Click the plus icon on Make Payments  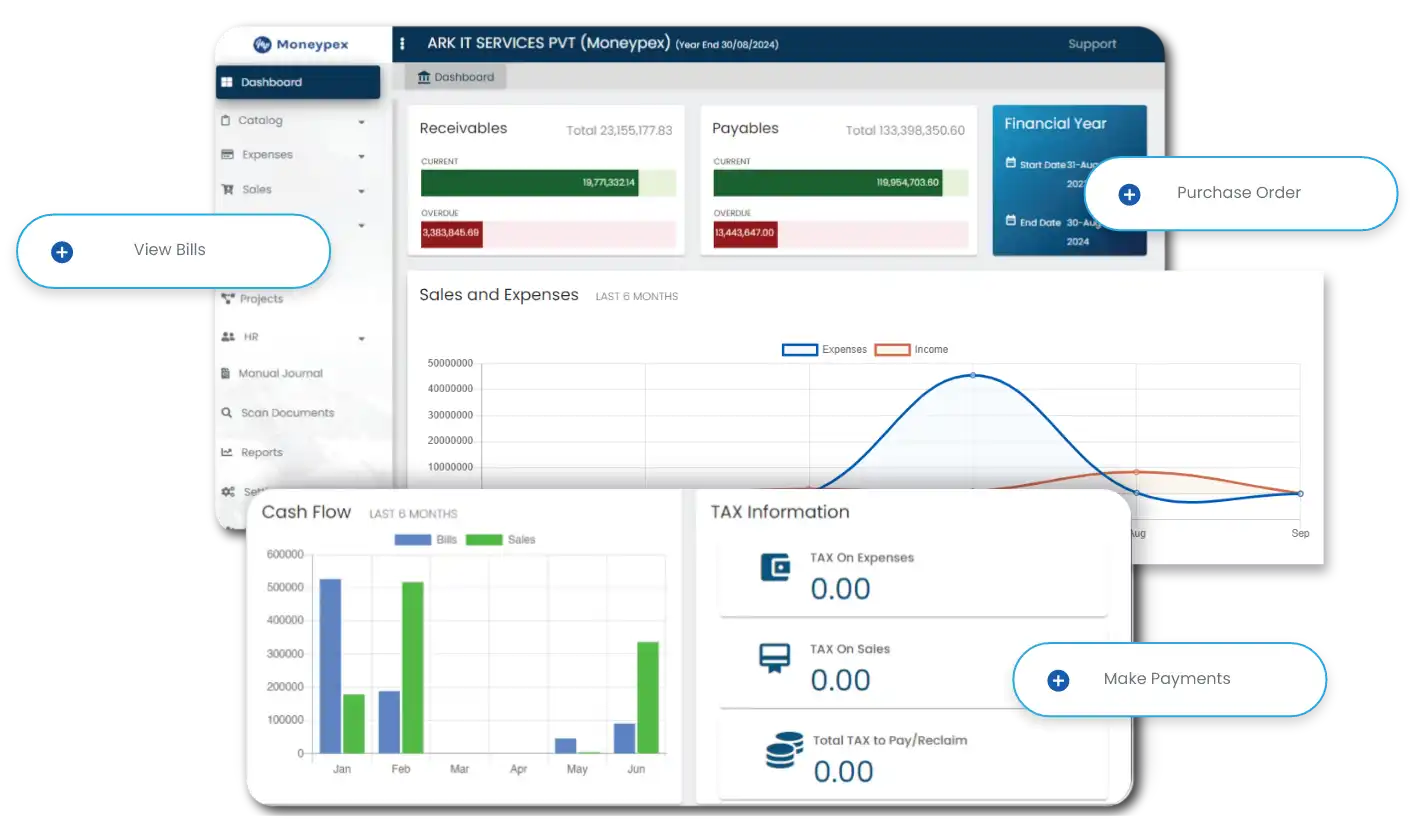tap(1058, 681)
